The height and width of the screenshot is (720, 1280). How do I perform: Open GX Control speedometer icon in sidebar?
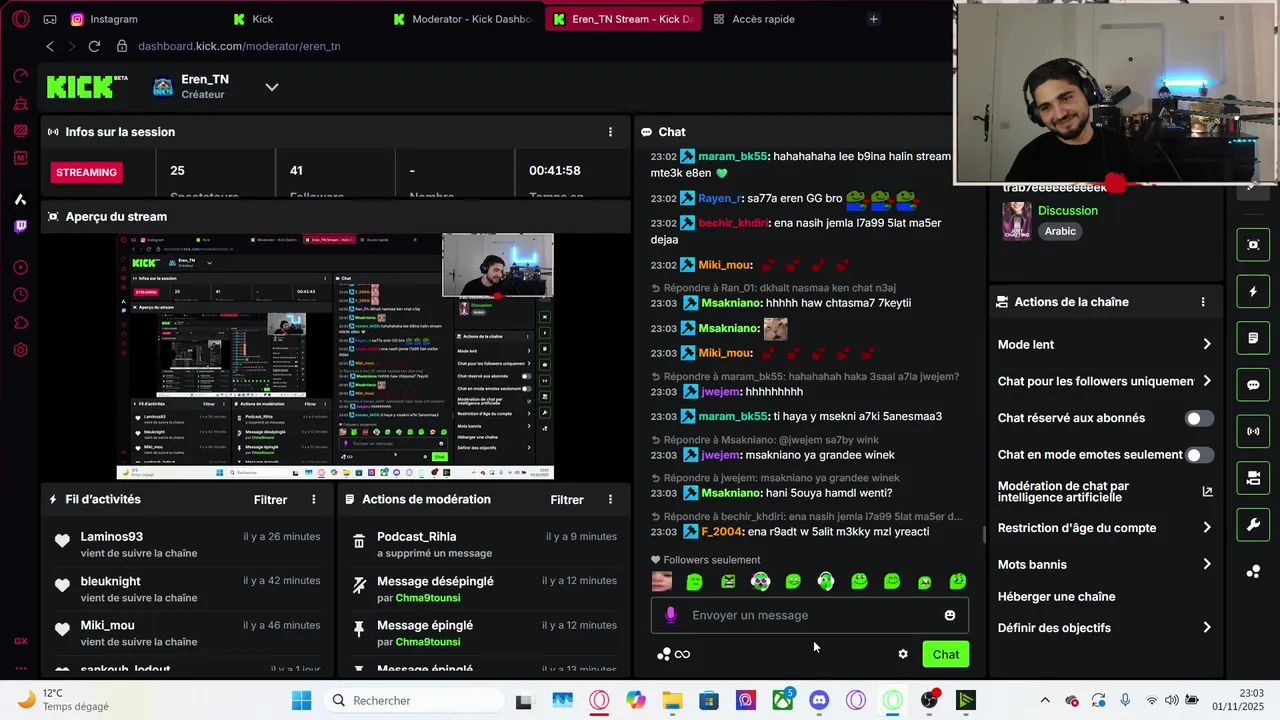[x=20, y=76]
